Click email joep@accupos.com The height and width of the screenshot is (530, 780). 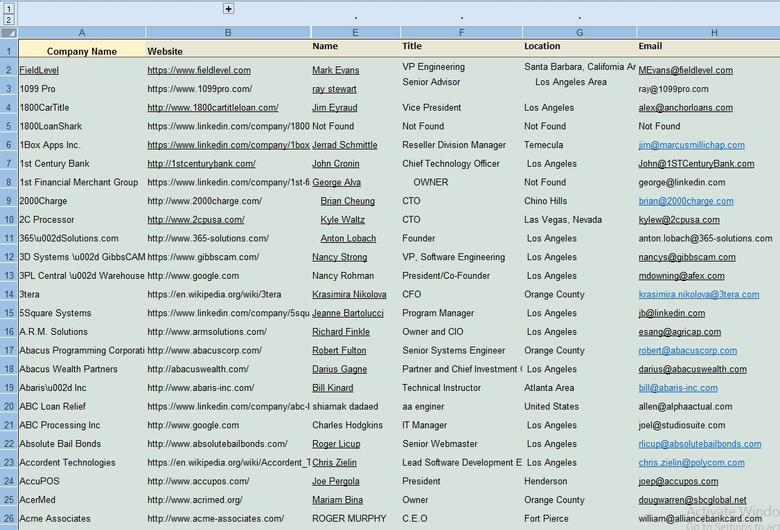tap(679, 481)
